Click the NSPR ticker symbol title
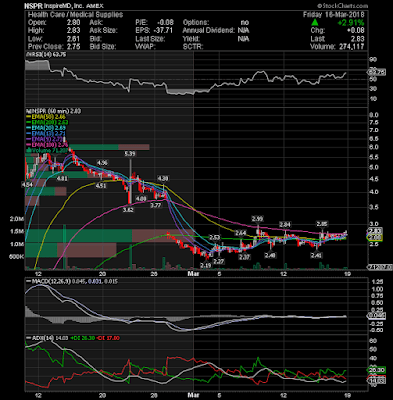The image size is (393, 400). 33,6
